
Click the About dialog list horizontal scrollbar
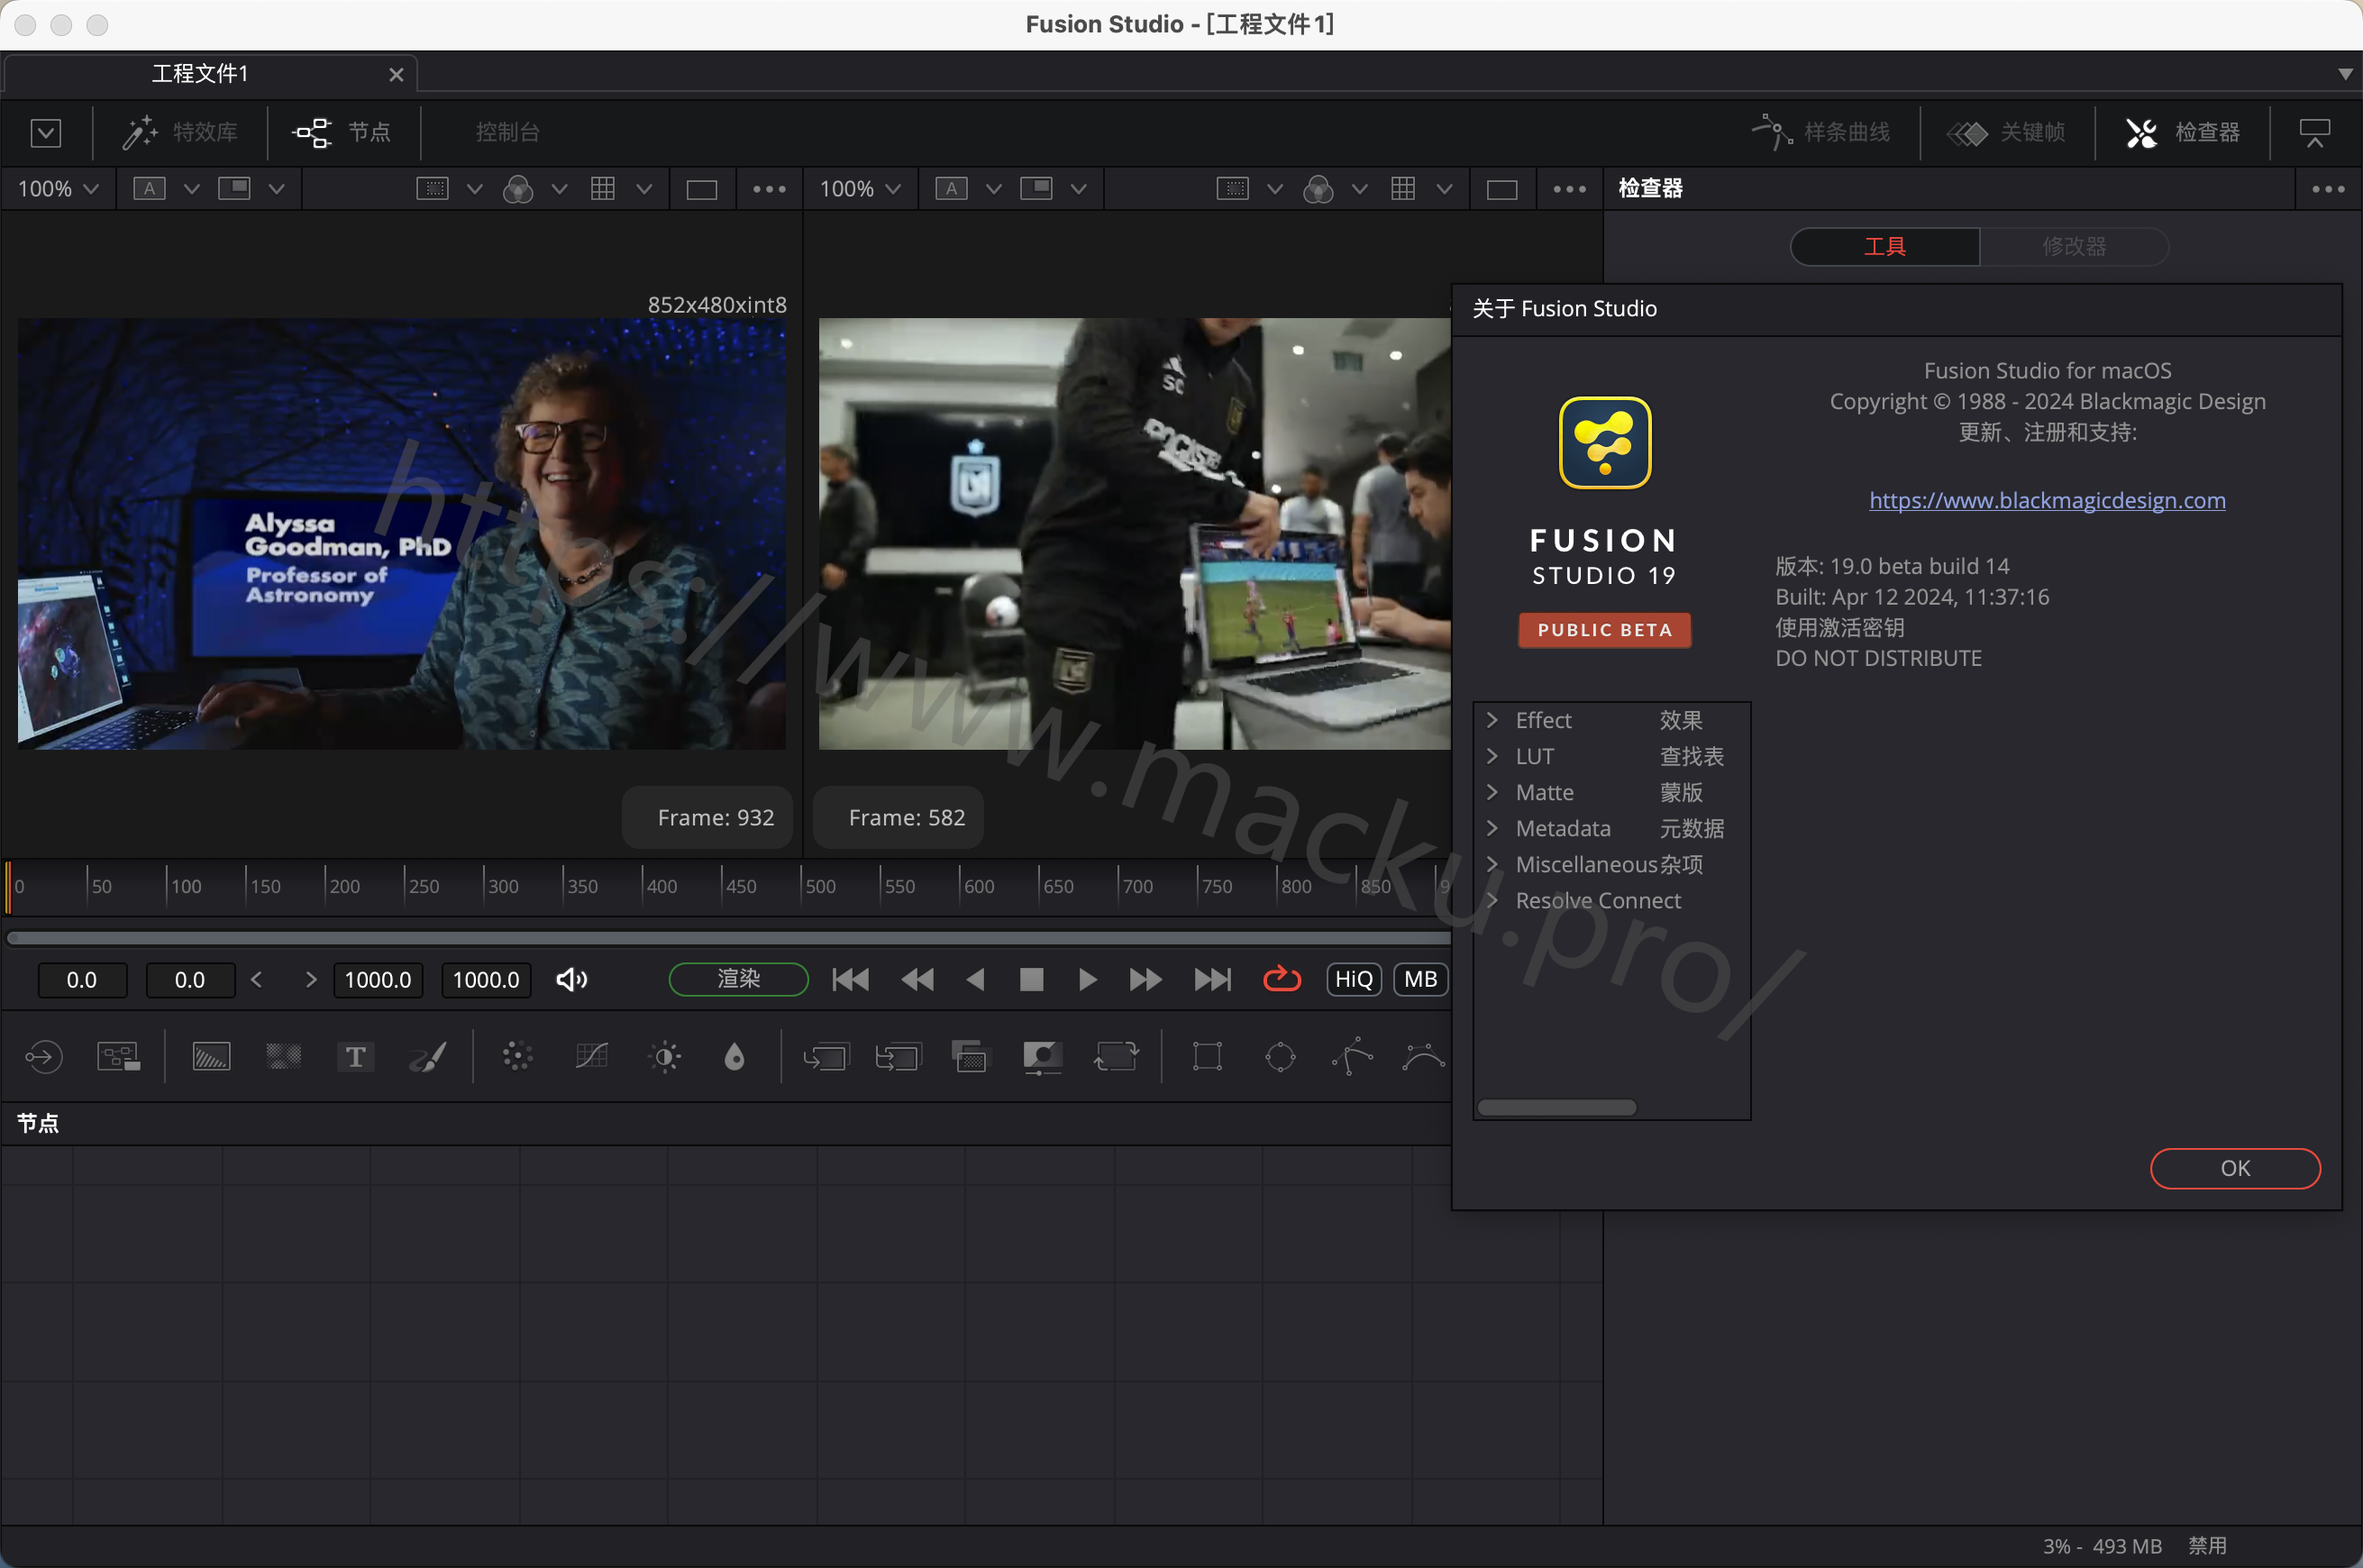coord(1557,1107)
